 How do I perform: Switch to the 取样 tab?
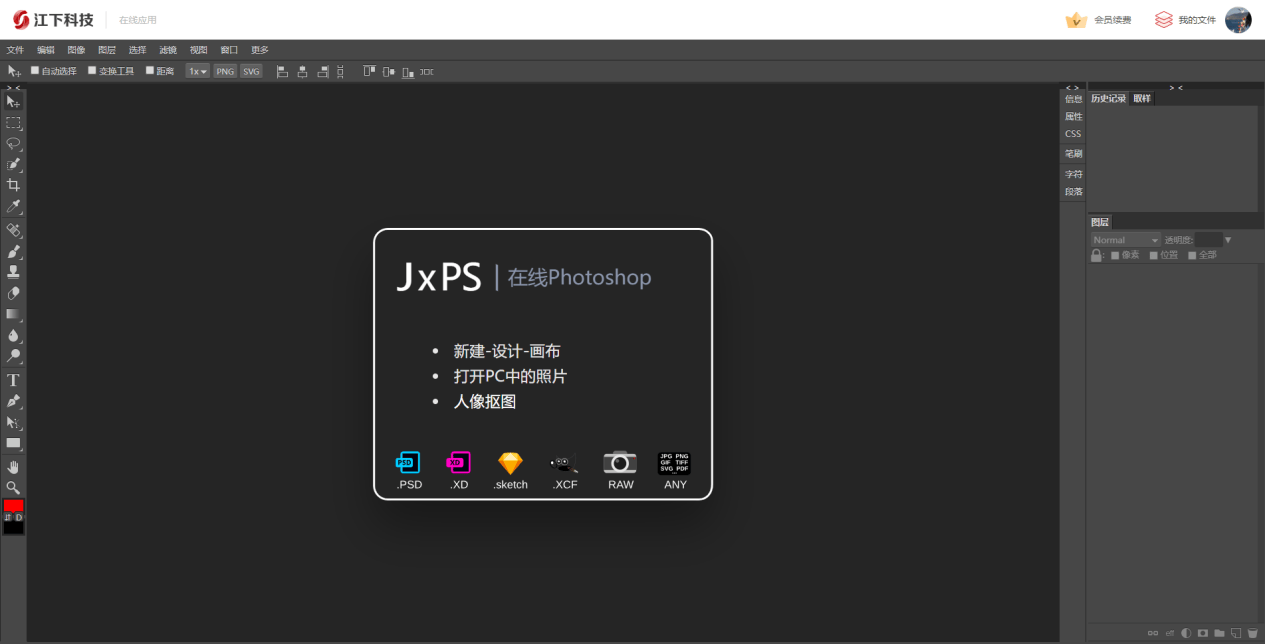pyautogui.click(x=1142, y=98)
